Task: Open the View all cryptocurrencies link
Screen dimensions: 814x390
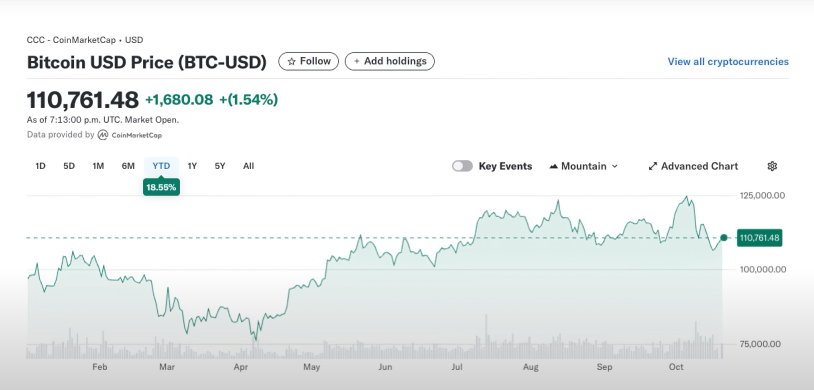Action: [x=728, y=62]
